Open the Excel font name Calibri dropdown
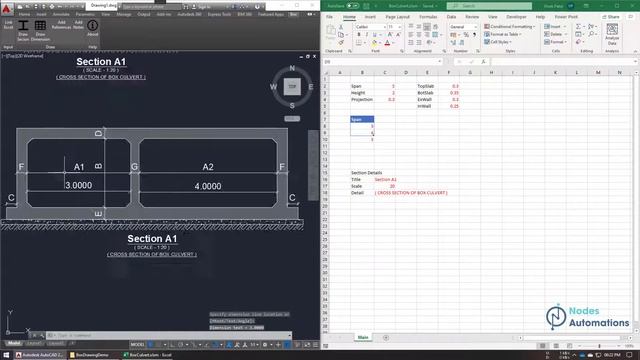Viewport: 640px width, 360px height. pos(384,27)
